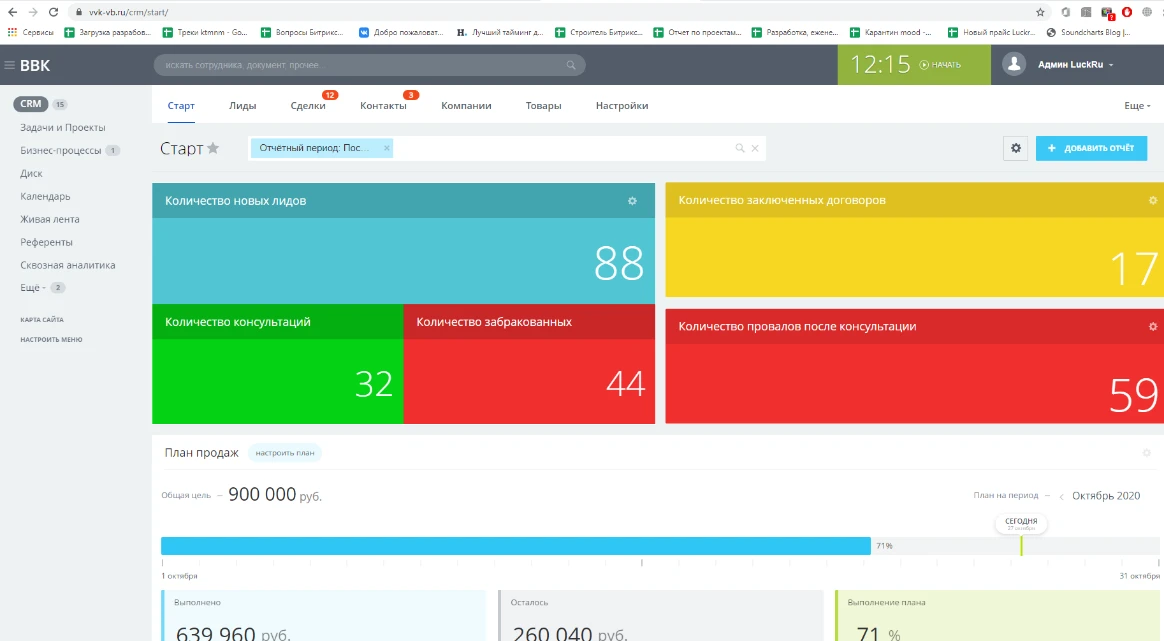Clear the filter field with the X icon
Image resolution: width=1164 pixels, height=641 pixels.
(x=755, y=148)
